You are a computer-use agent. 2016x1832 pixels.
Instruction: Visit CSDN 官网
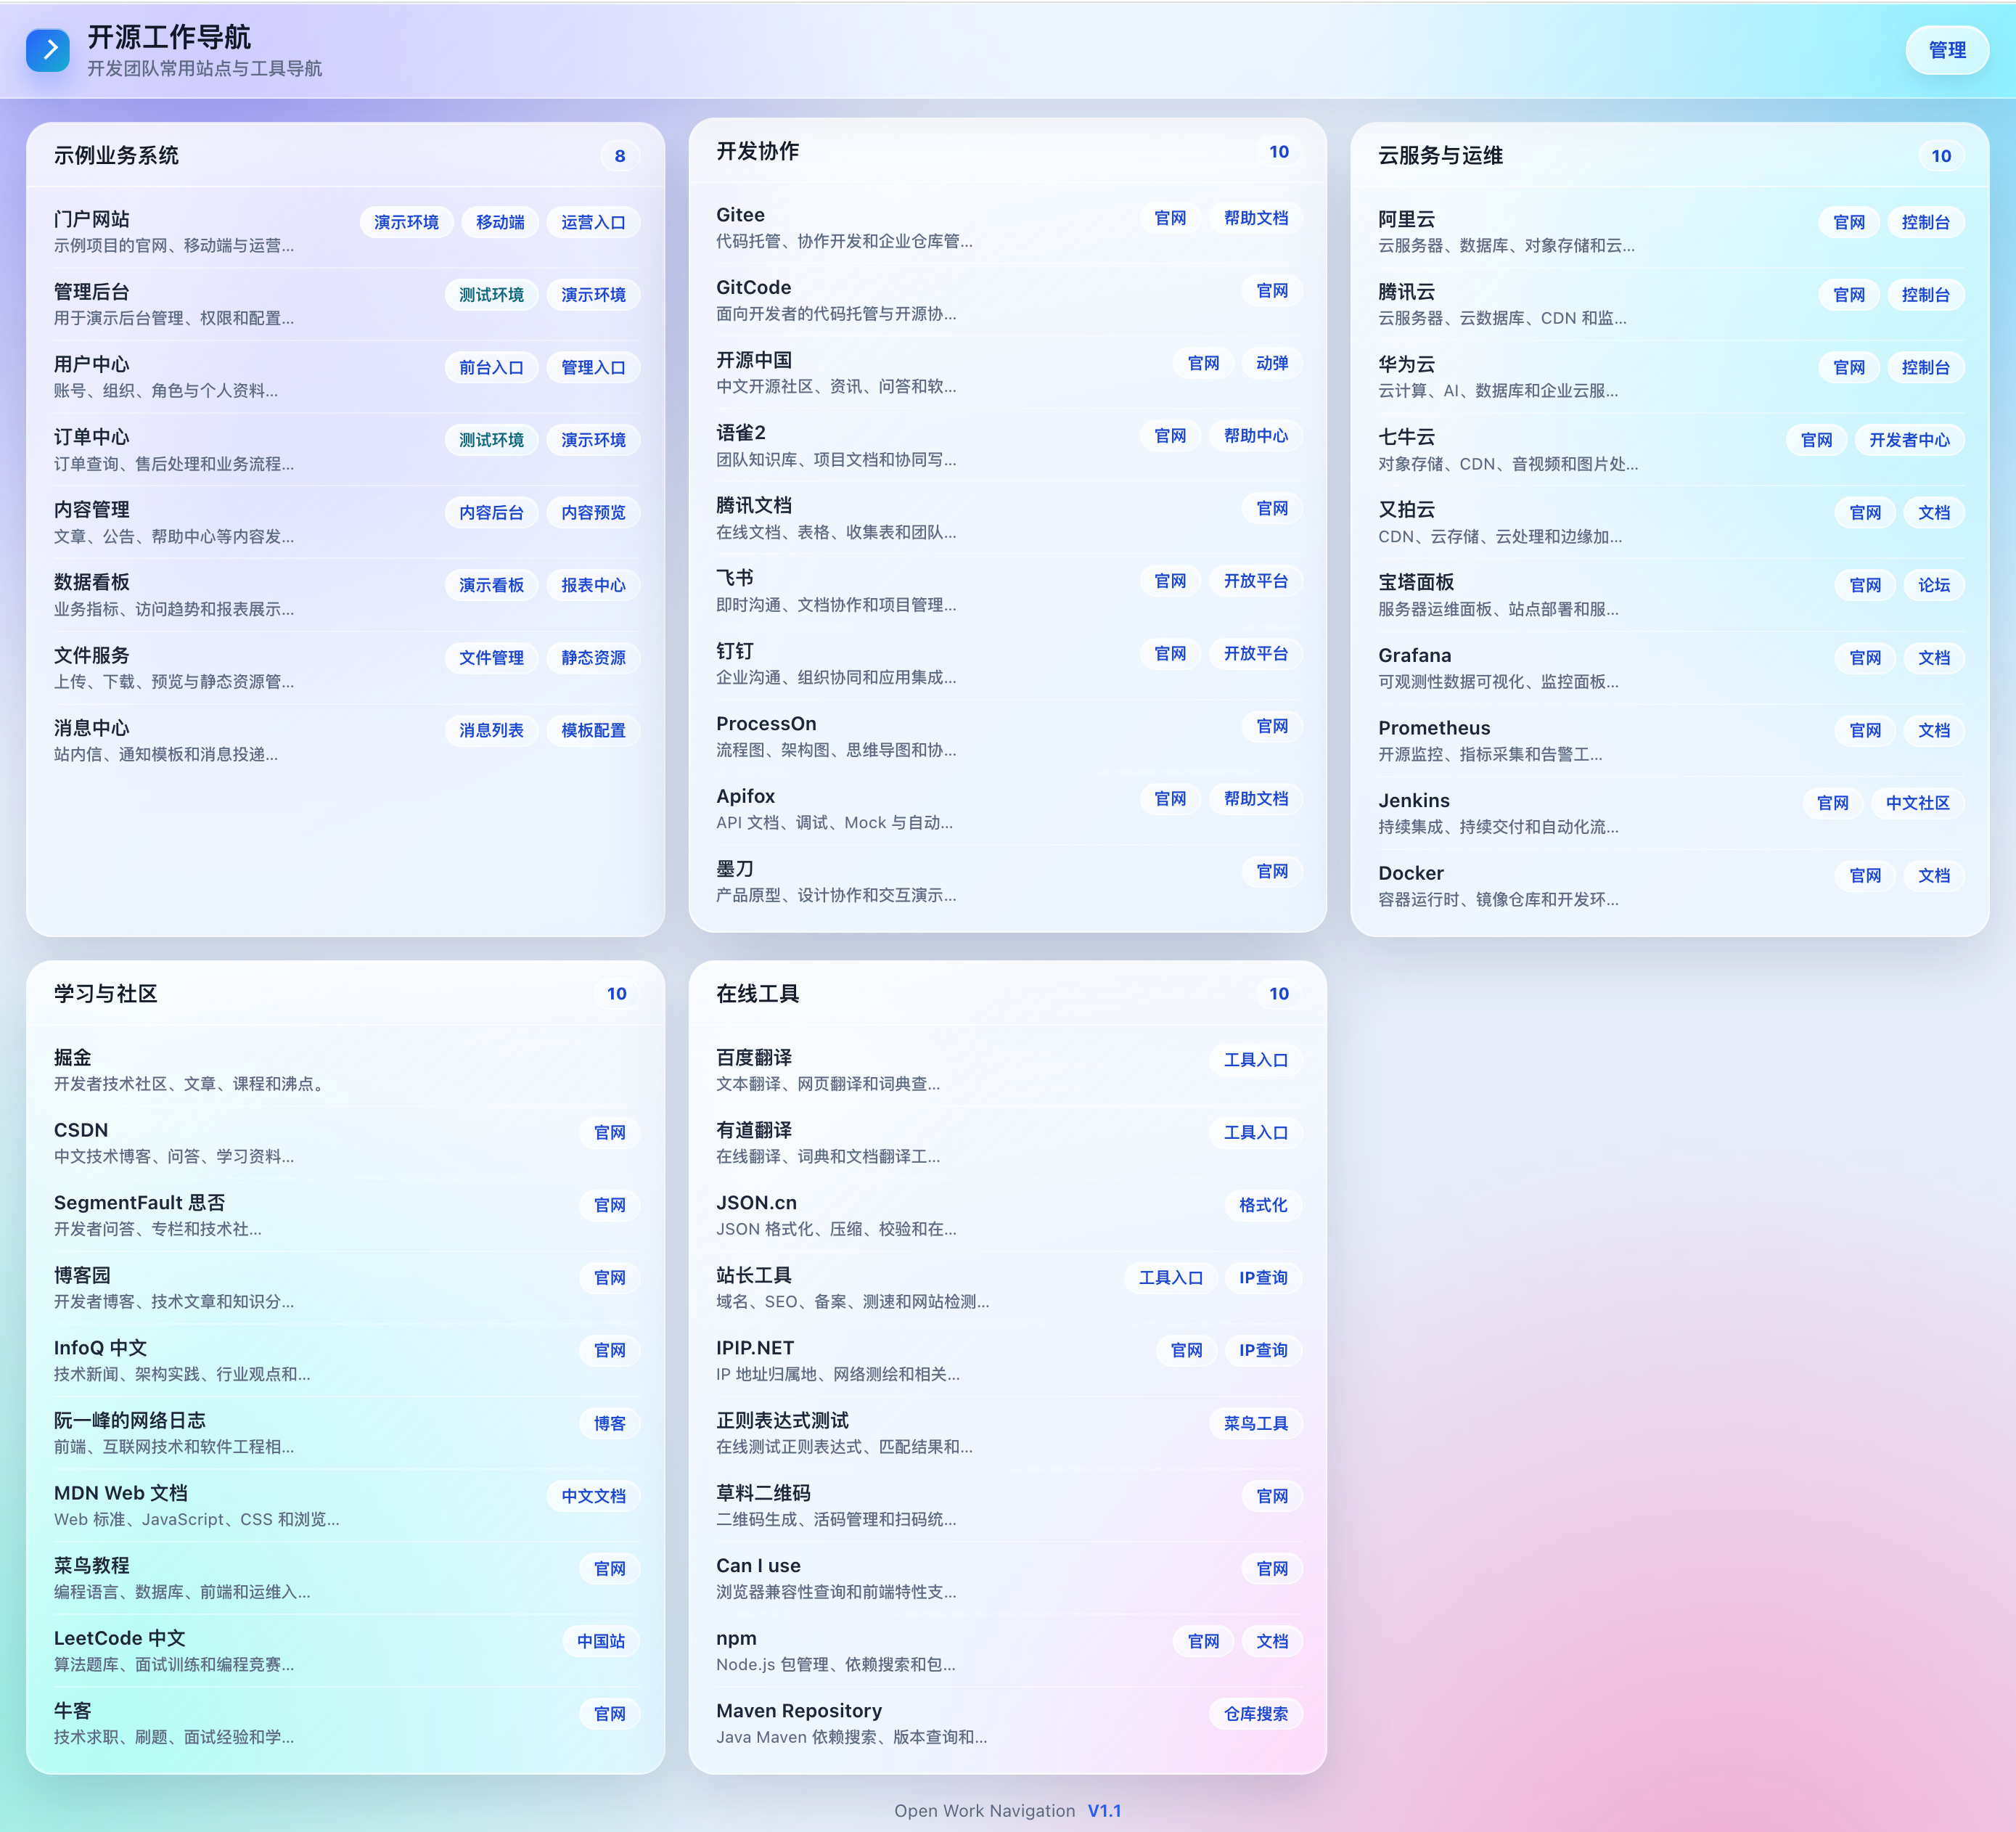coord(609,1132)
